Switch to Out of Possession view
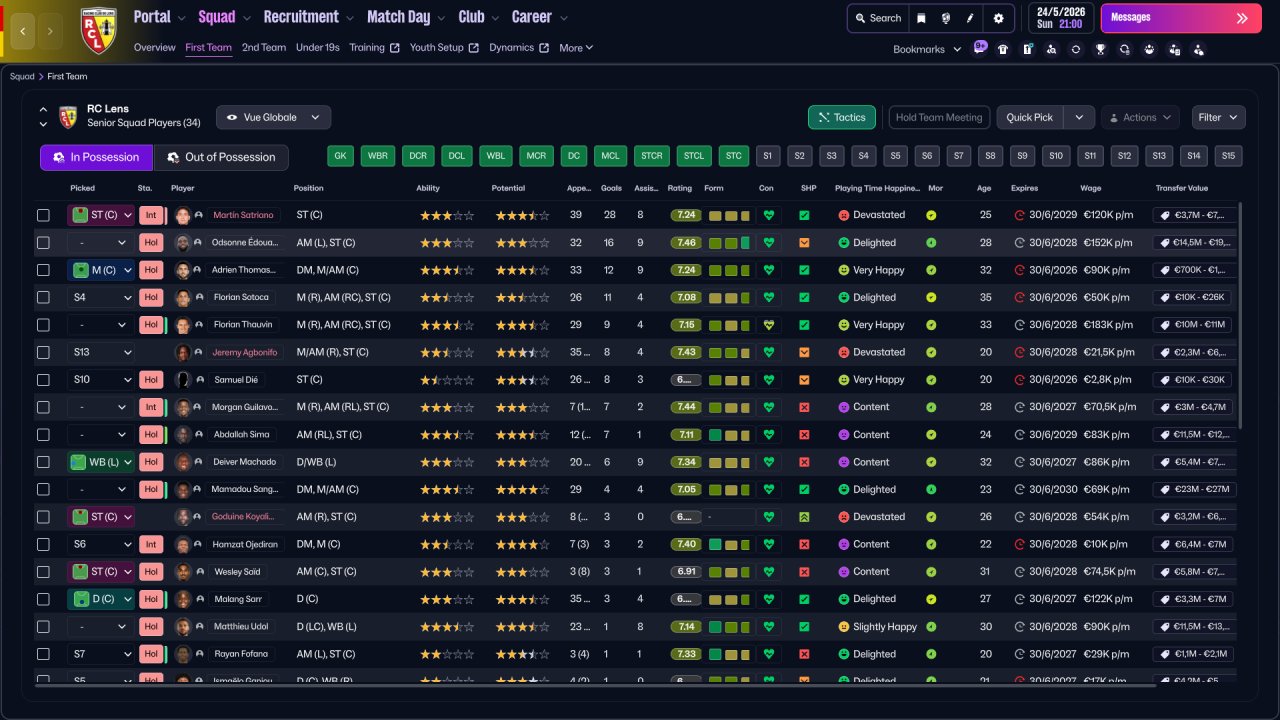The width and height of the screenshot is (1280, 720). [x=220, y=157]
